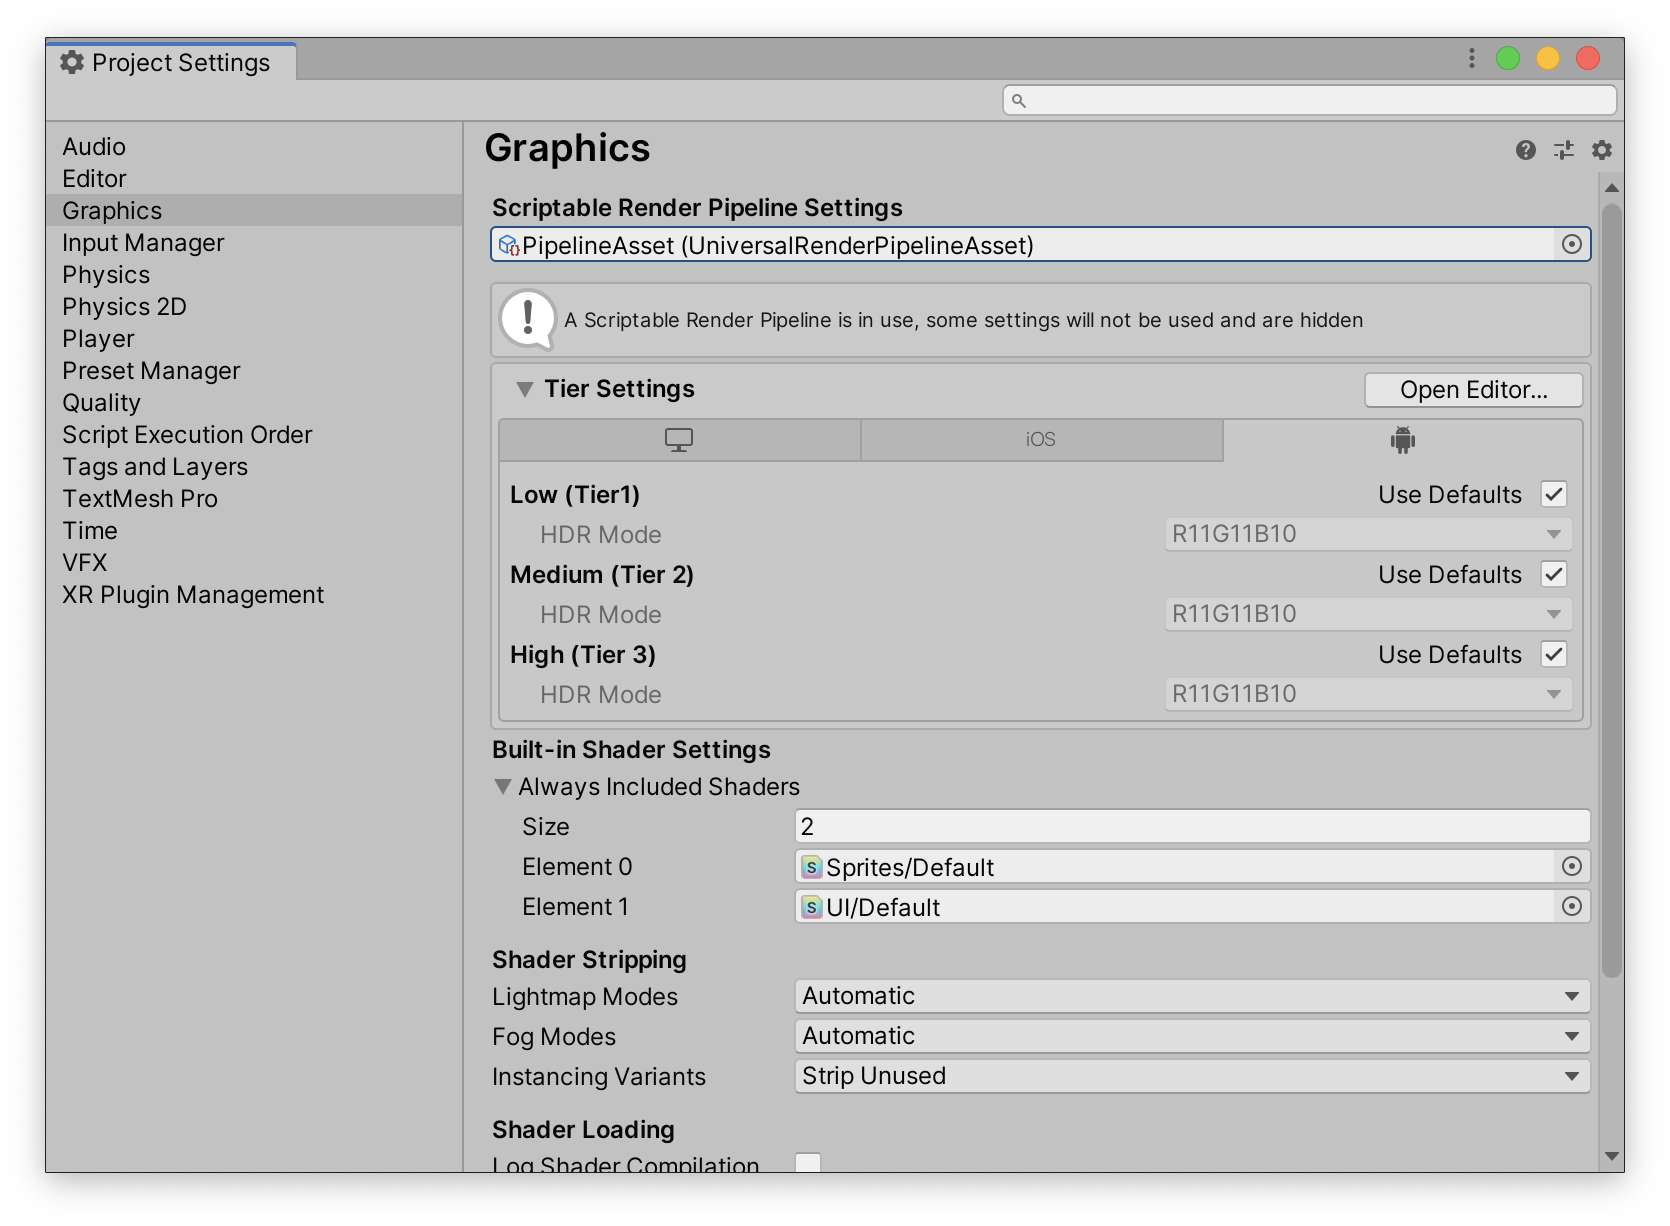Switch to the iOS platform tab
1670x1226 pixels.
[x=1041, y=440]
